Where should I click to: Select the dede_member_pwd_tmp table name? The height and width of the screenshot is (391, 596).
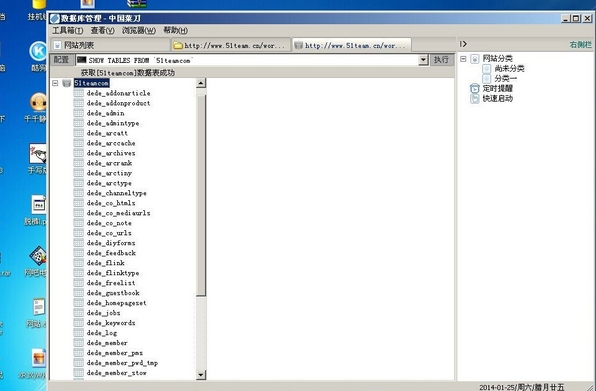(122, 363)
